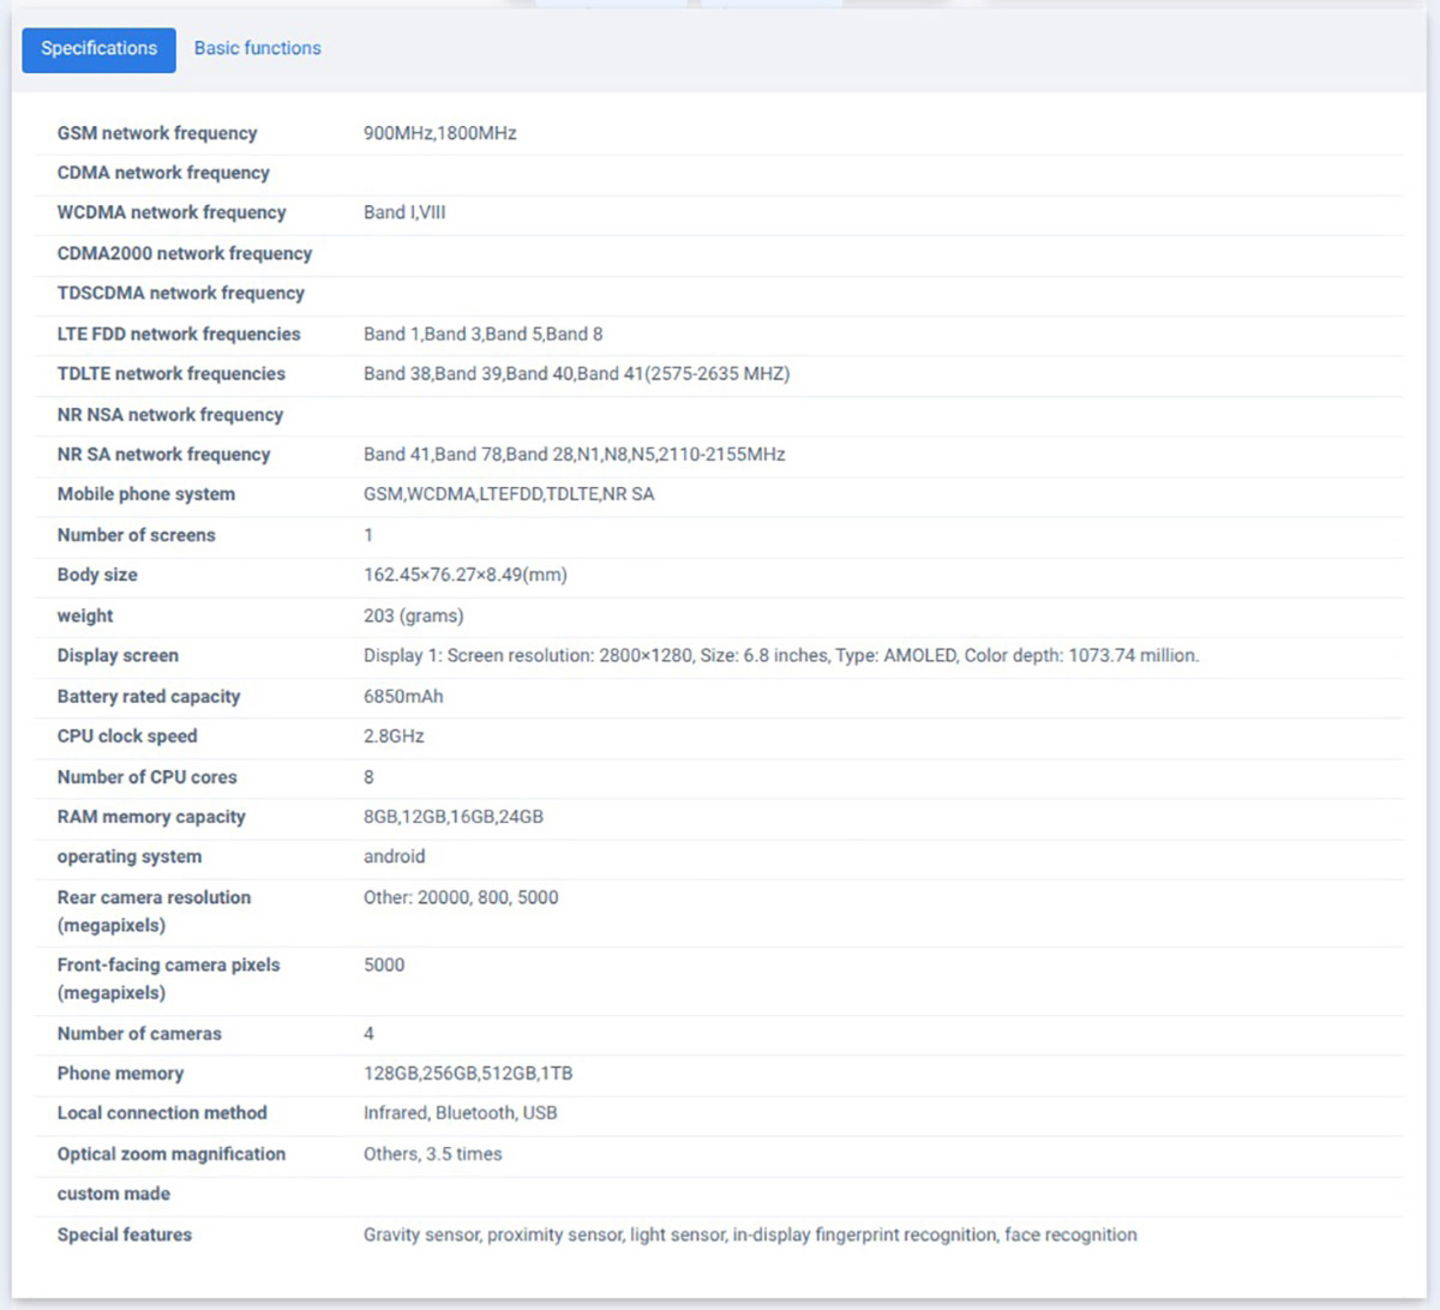The image size is (1440, 1310).
Task: Click the body size 162.45×76.27×8.49(mm) value
Action: (465, 575)
